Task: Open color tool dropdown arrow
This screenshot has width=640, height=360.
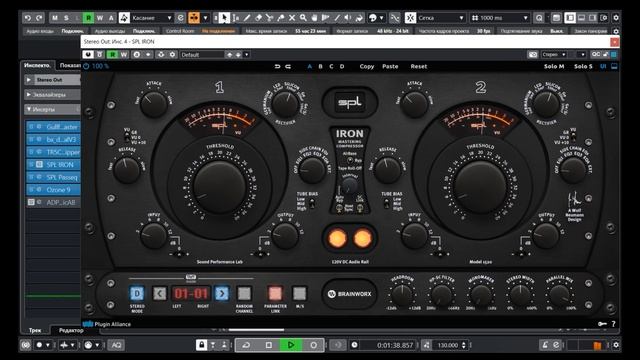Action: coord(381,18)
